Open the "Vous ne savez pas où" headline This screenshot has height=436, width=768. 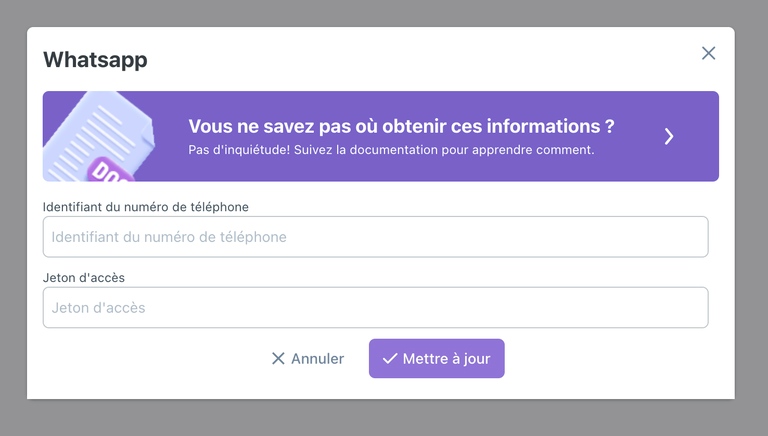click(x=401, y=127)
